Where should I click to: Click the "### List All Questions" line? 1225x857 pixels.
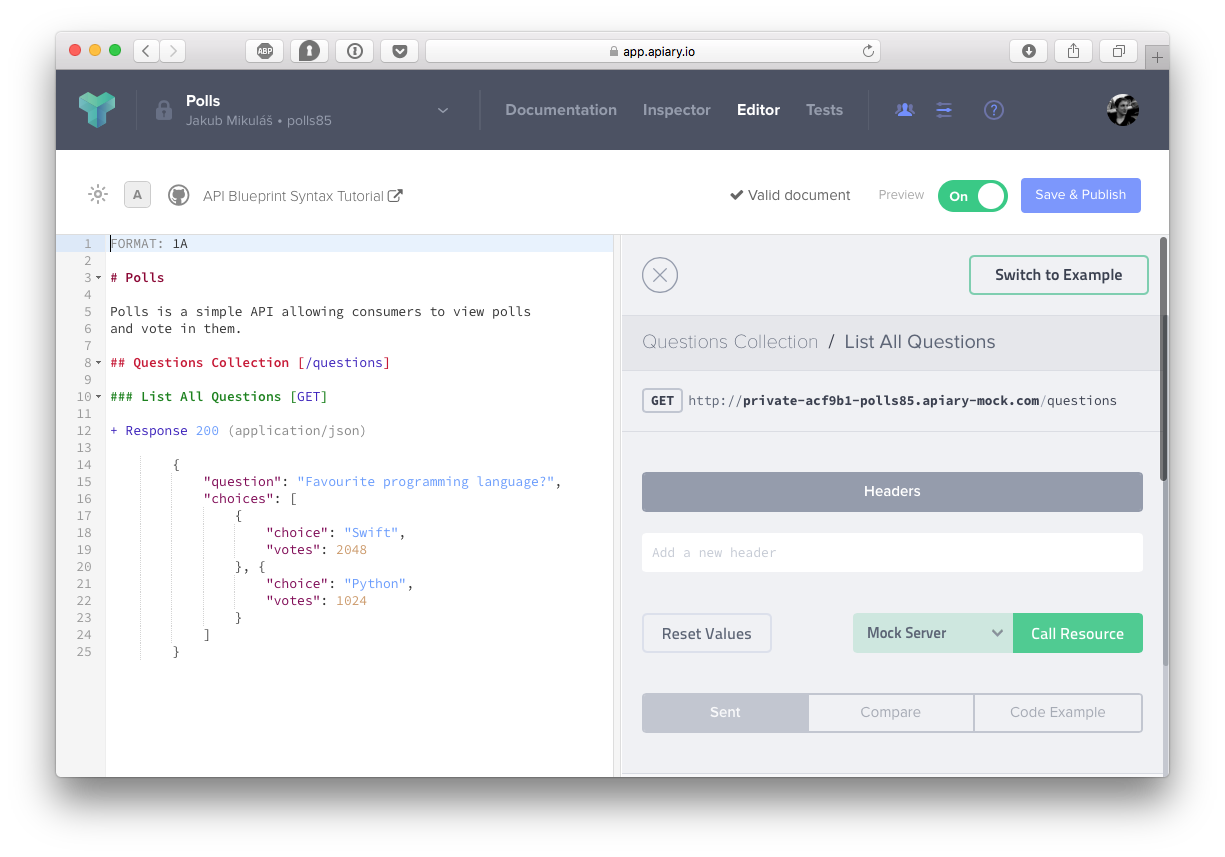click(x=219, y=397)
